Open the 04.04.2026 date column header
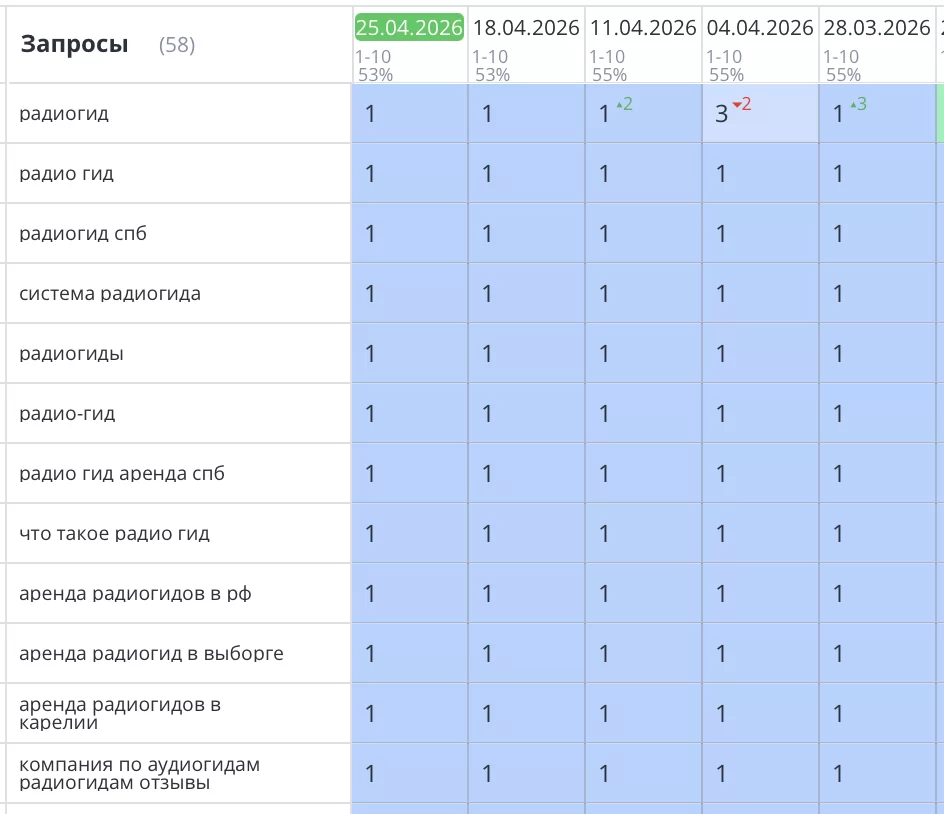Screen dimensions: 944x814 [x=760, y=28]
